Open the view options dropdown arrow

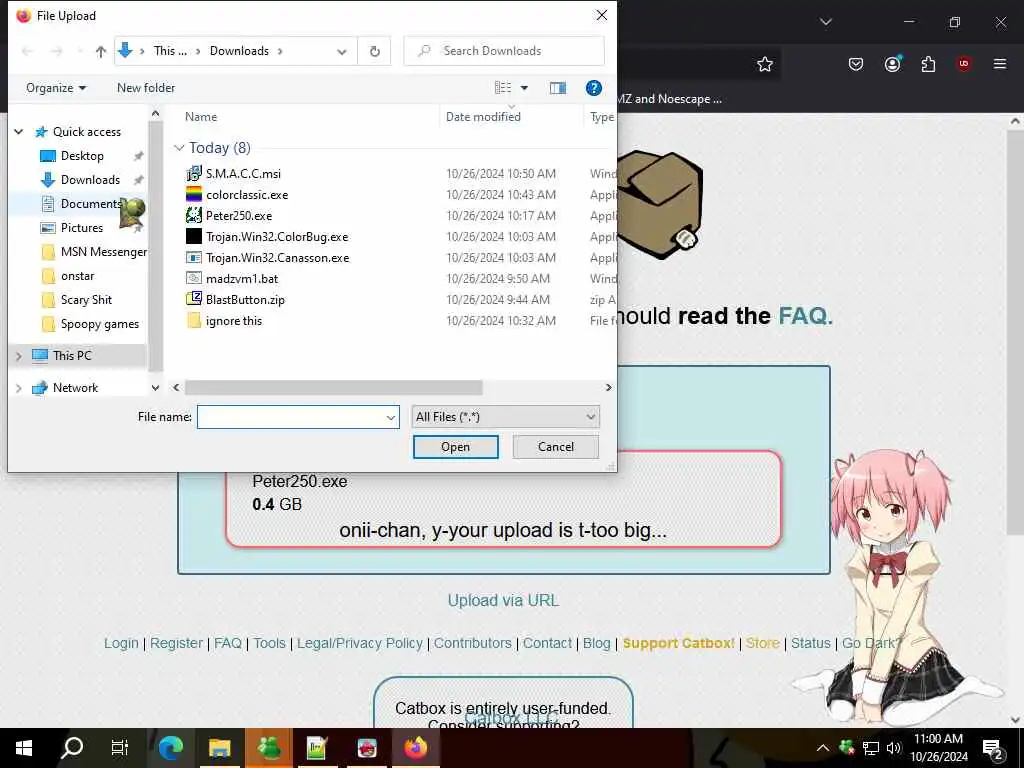[524, 88]
